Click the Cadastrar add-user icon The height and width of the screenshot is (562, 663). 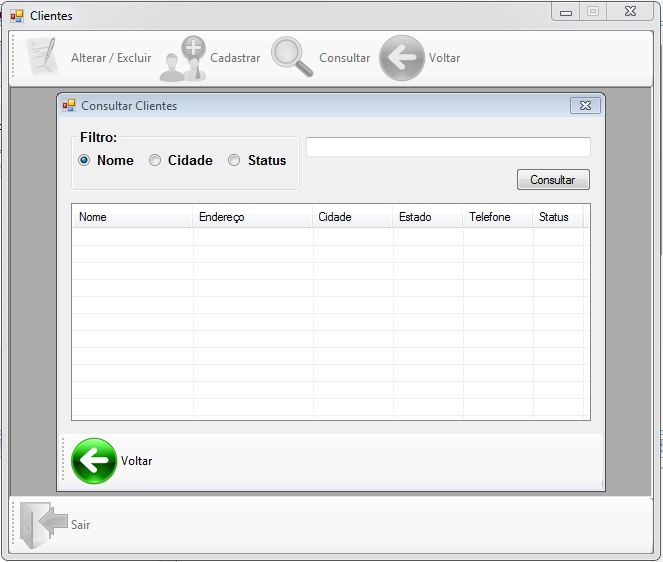(183, 58)
